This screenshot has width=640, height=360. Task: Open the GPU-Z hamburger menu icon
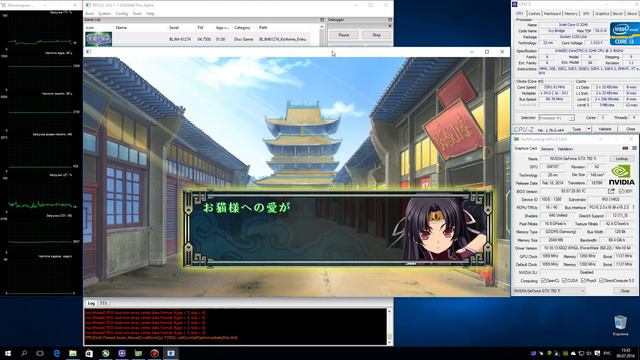pyautogui.click(x=634, y=148)
